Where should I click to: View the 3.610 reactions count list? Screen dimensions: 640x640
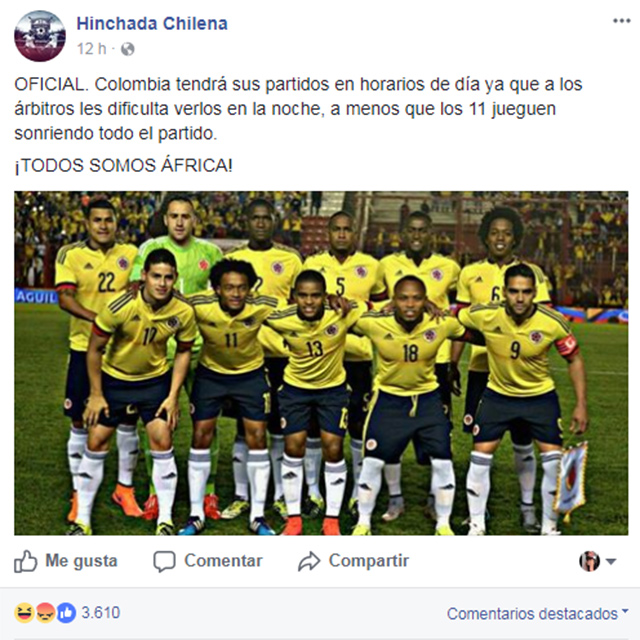[x=101, y=613]
